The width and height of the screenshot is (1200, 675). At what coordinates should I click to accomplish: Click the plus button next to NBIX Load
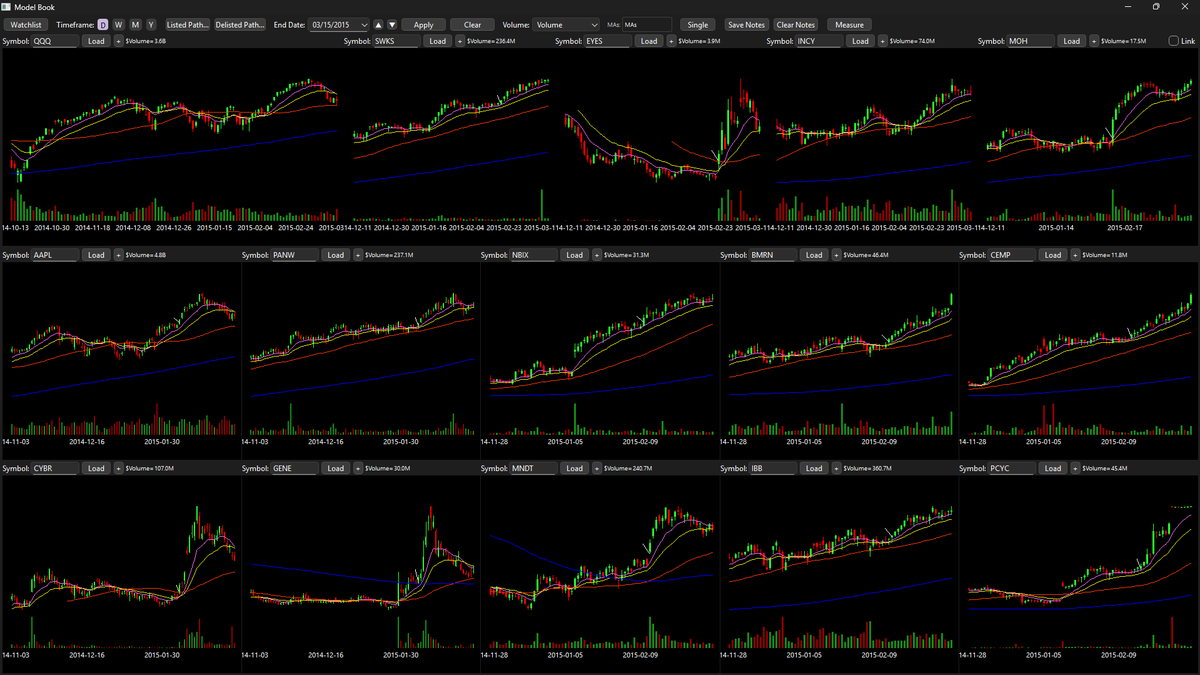[597, 255]
